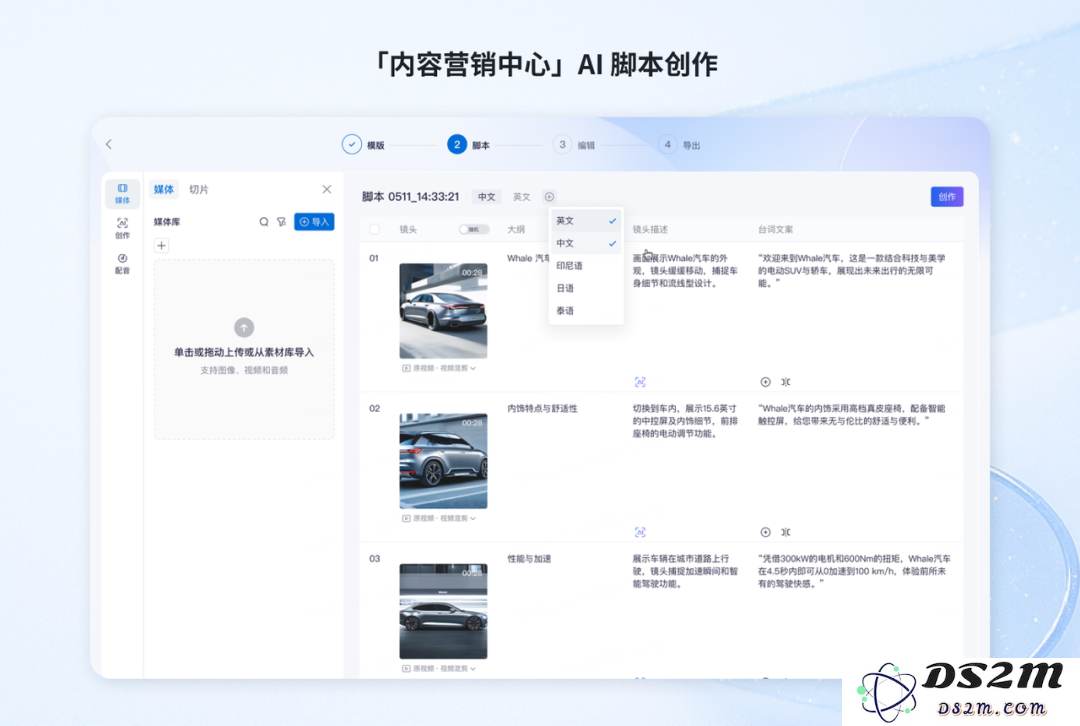Image resolution: width=1080 pixels, height=726 pixels.
Task: Open shot 01 car video thumbnail
Action: tap(444, 311)
